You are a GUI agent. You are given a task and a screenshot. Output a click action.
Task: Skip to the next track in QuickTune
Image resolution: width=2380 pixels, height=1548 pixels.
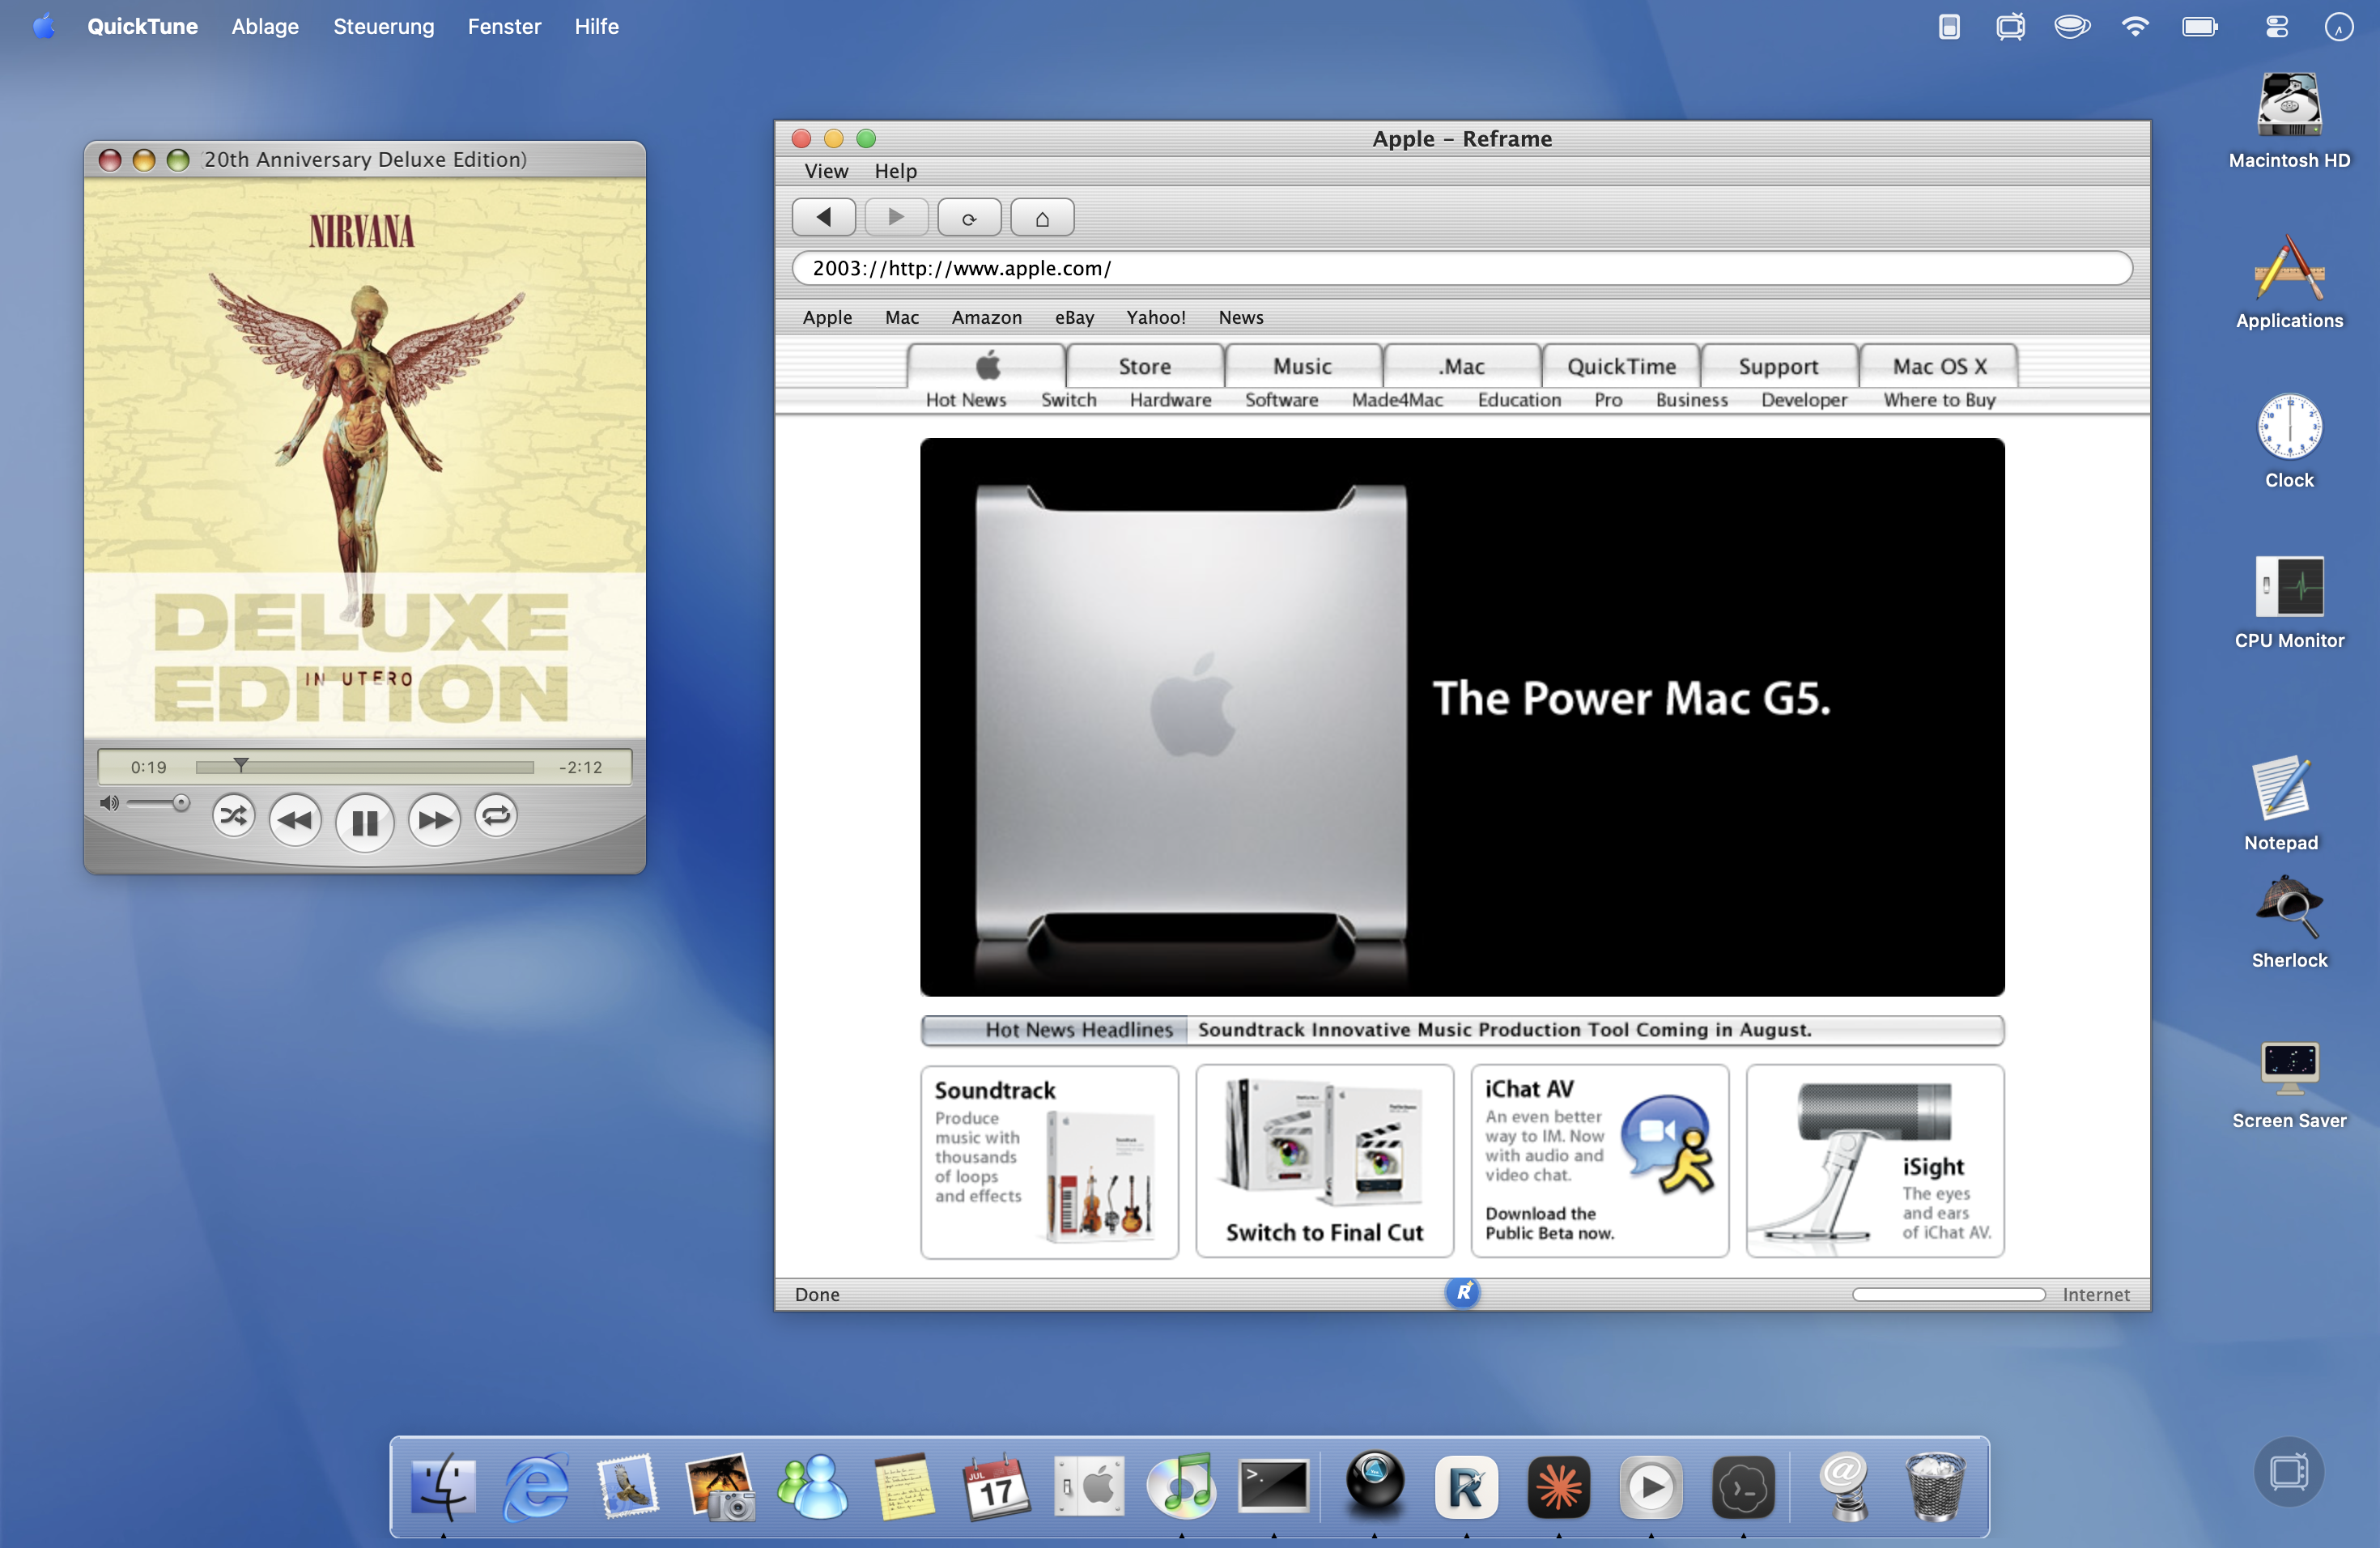point(434,820)
